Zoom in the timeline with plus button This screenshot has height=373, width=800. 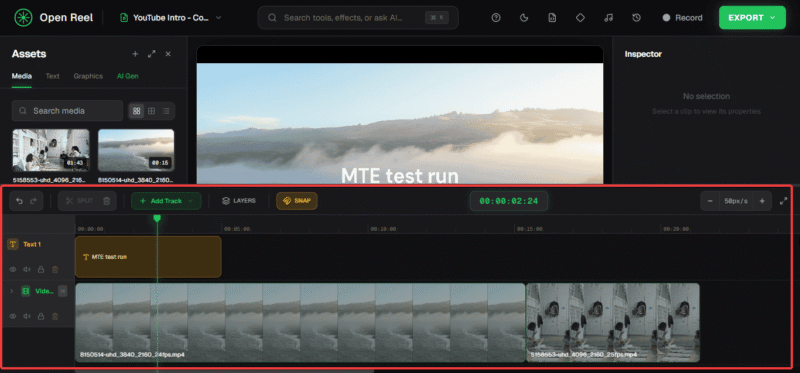[762, 201]
